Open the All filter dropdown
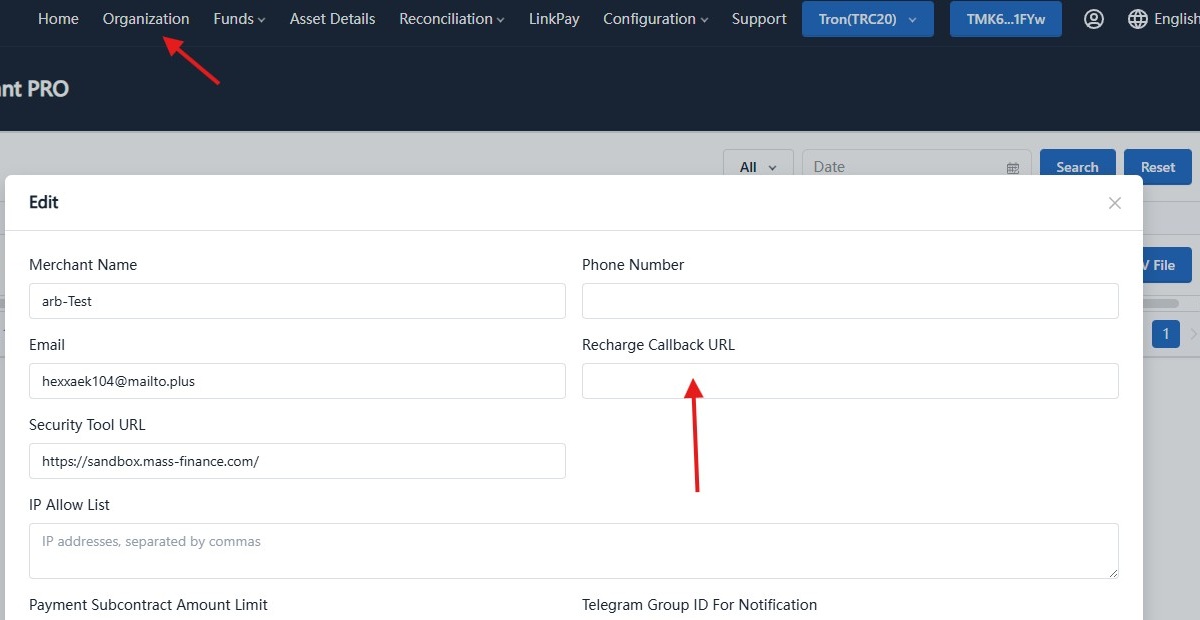Viewport: 1200px width, 620px height. tap(758, 167)
